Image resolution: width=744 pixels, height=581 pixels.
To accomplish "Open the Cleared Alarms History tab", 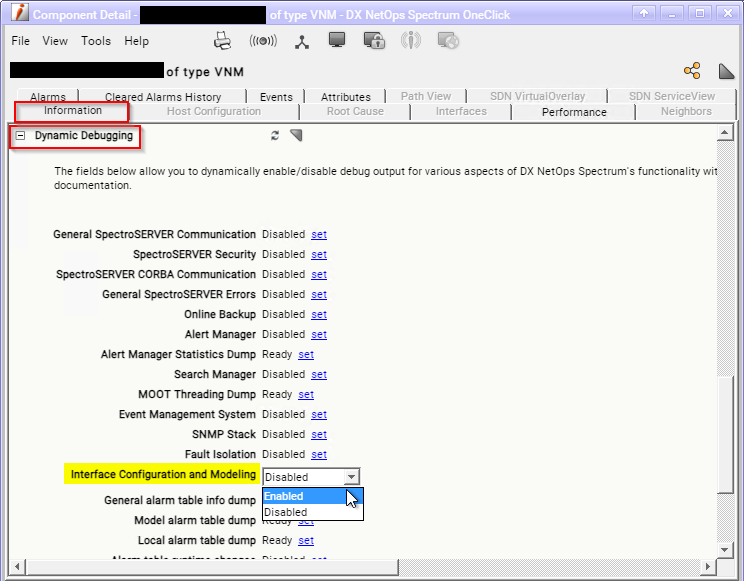I will tap(163, 97).
